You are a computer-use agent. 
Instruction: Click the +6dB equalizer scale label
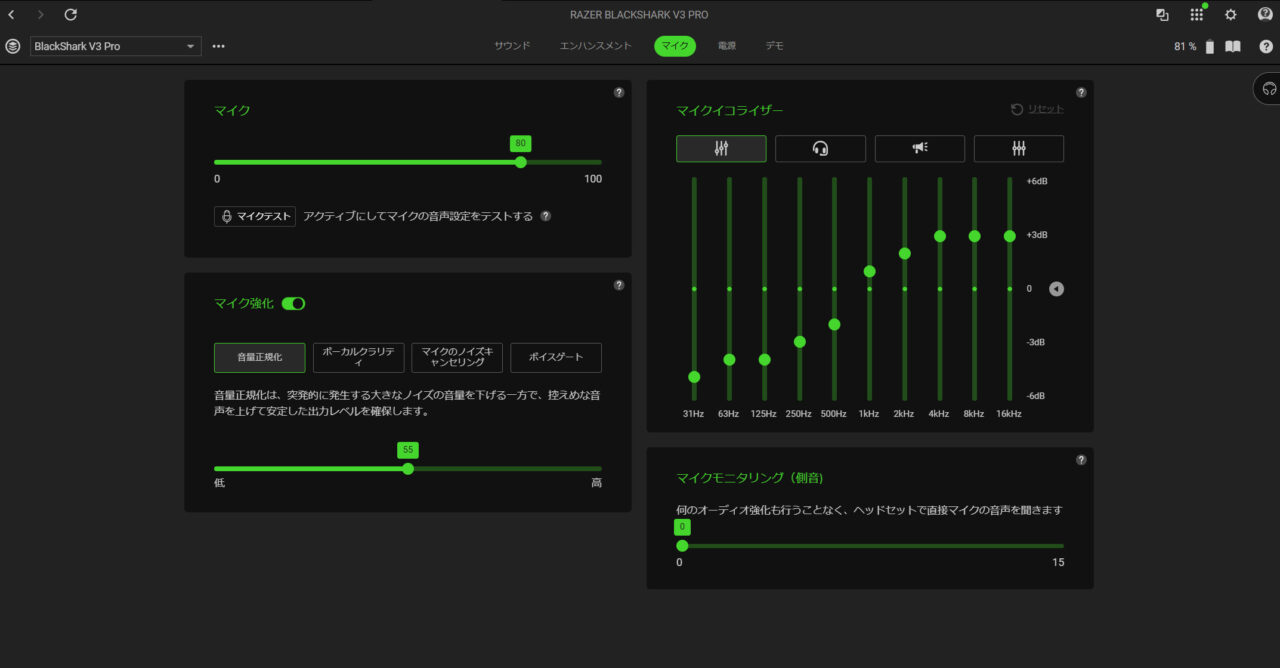coord(1037,181)
